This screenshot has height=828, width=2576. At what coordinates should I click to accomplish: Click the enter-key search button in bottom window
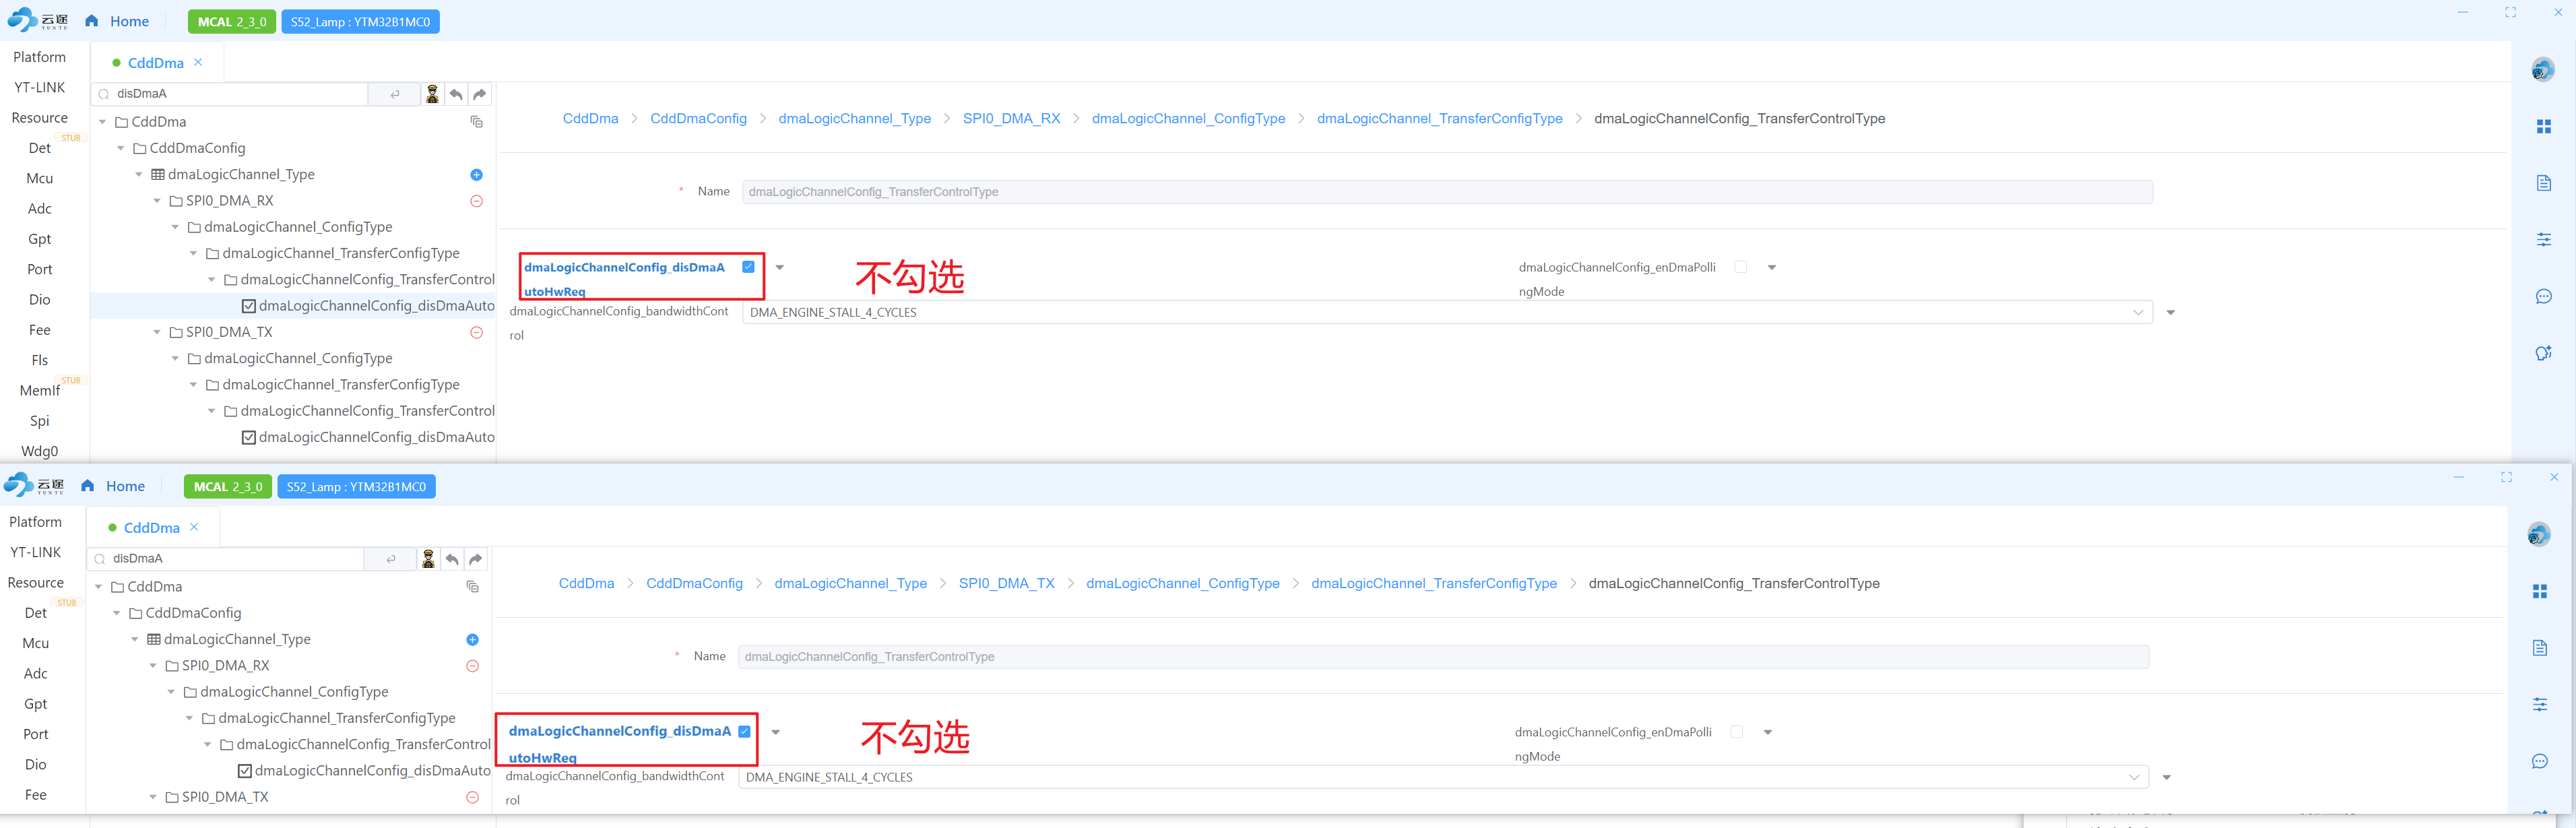[391, 559]
